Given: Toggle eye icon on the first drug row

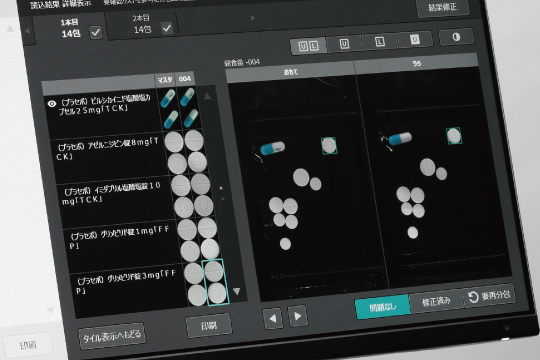Looking at the screenshot, I should point(52,104).
